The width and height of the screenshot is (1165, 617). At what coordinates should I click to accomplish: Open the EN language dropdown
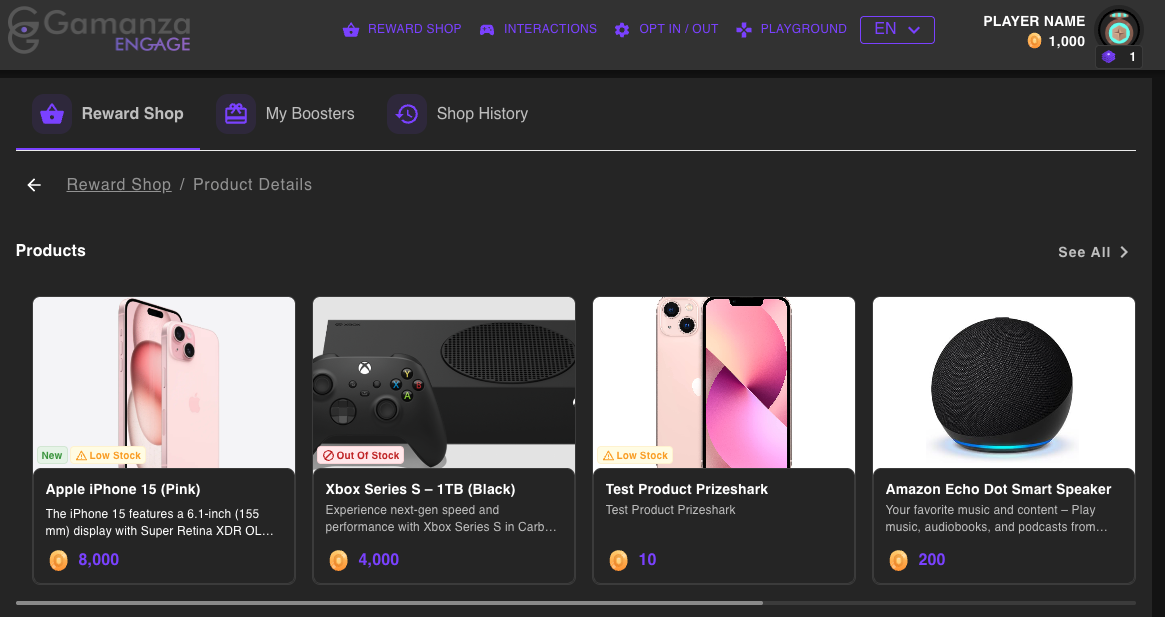(897, 30)
